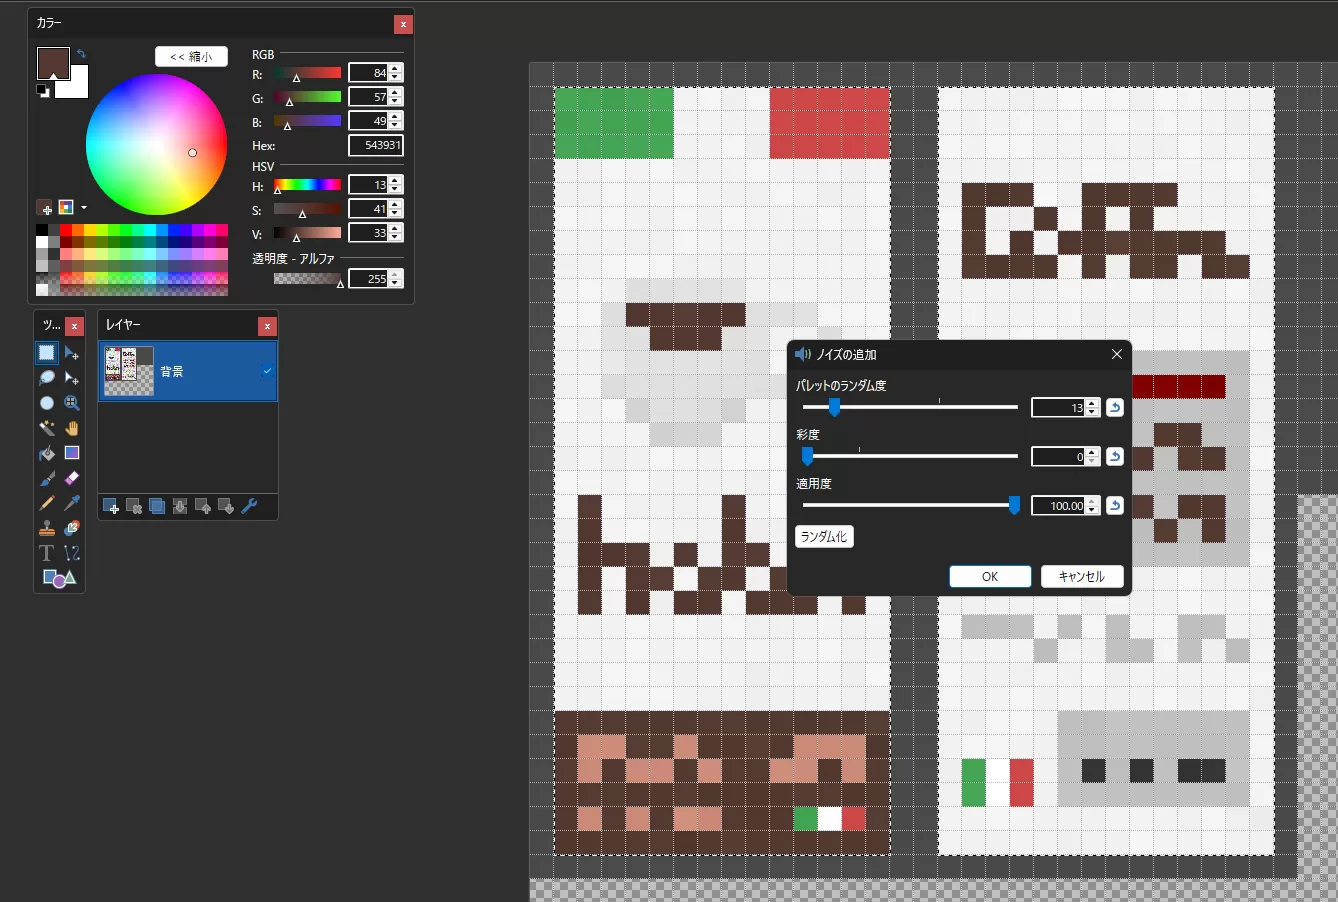
Task: Select the Zoom magnifier tool
Action: click(71, 403)
